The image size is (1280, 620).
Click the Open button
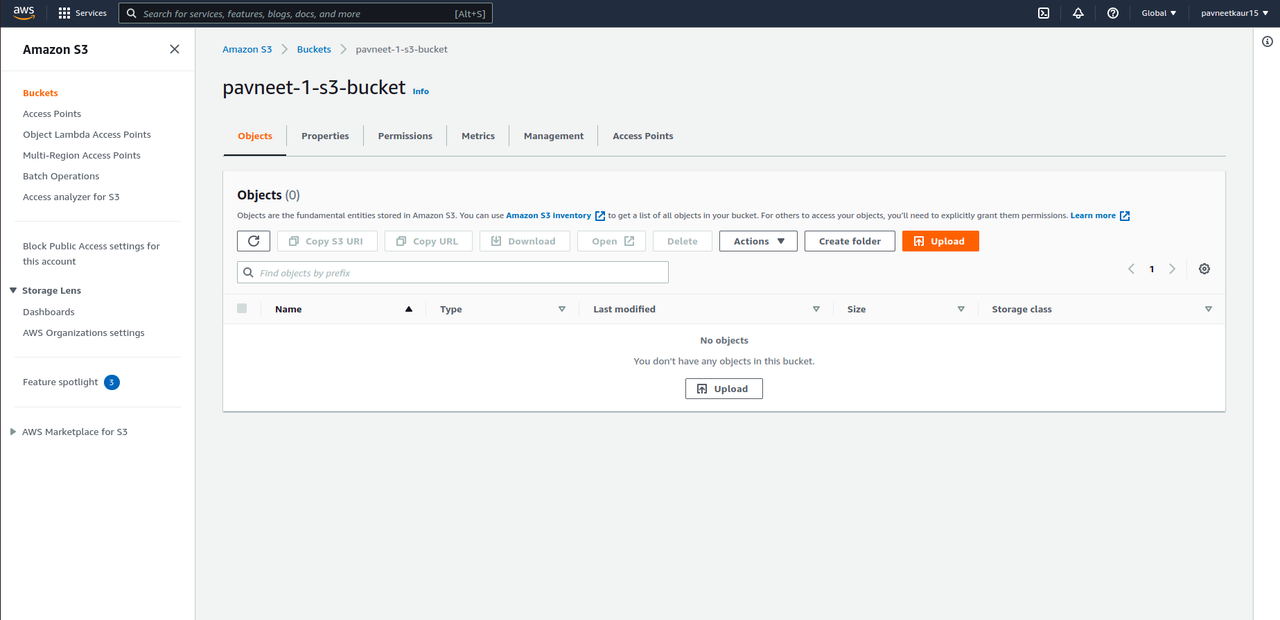(x=612, y=241)
